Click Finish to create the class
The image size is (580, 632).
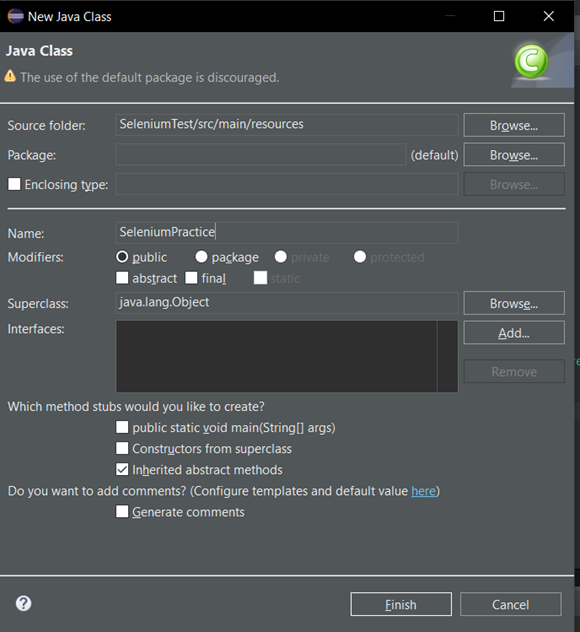[x=401, y=604]
